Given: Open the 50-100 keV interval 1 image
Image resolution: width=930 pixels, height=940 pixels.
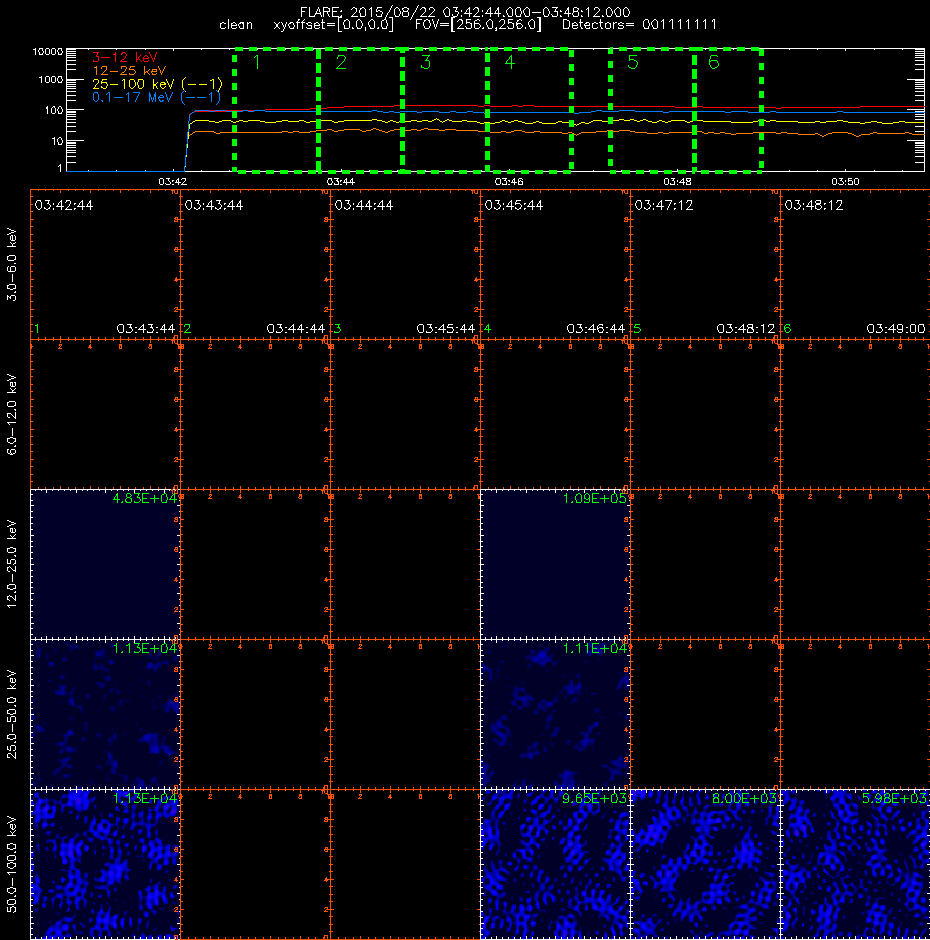Looking at the screenshot, I should pyautogui.click(x=105, y=864).
